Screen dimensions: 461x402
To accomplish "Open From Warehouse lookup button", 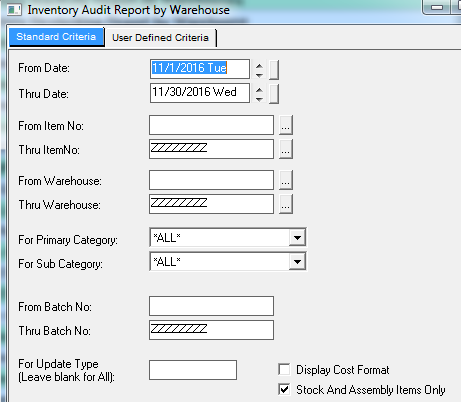I will tap(286, 180).
